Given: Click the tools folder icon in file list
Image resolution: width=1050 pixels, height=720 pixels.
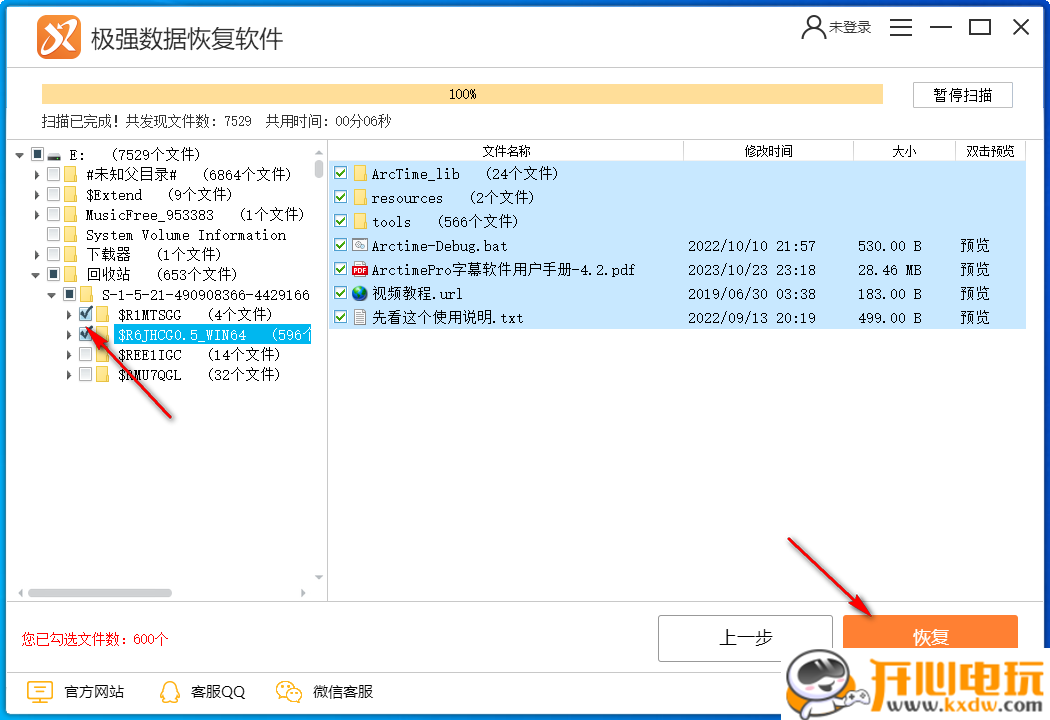Looking at the screenshot, I should [x=360, y=222].
